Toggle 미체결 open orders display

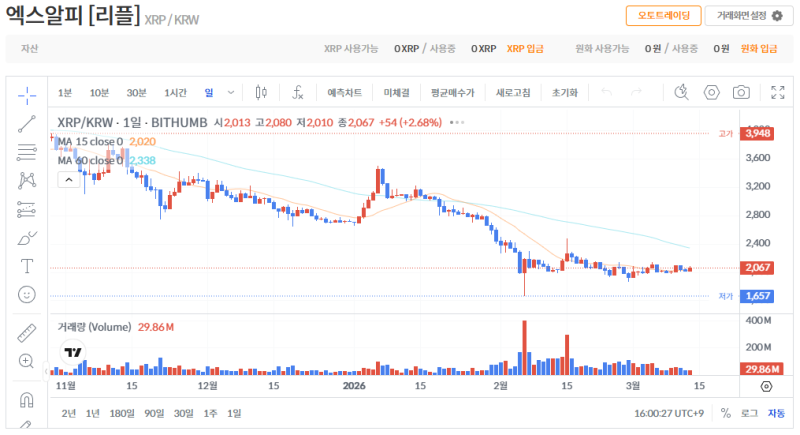(396, 92)
